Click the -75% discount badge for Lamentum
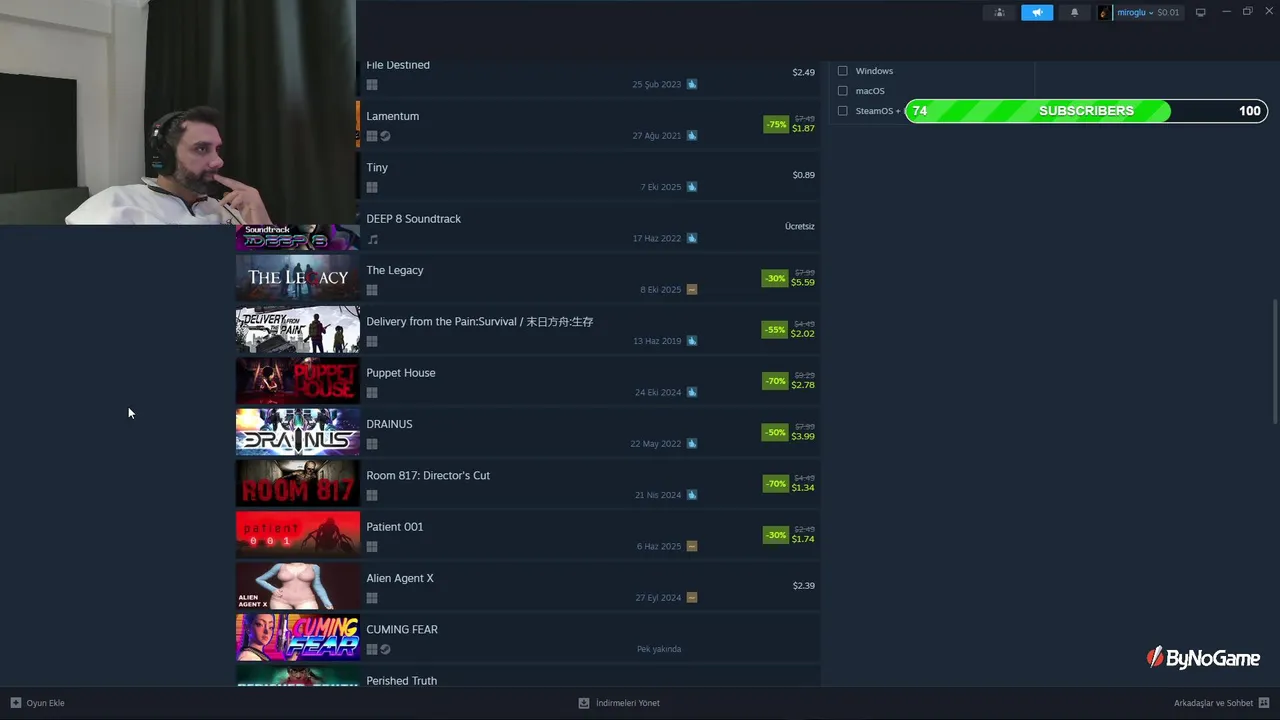This screenshot has width=1280, height=720. (x=776, y=125)
